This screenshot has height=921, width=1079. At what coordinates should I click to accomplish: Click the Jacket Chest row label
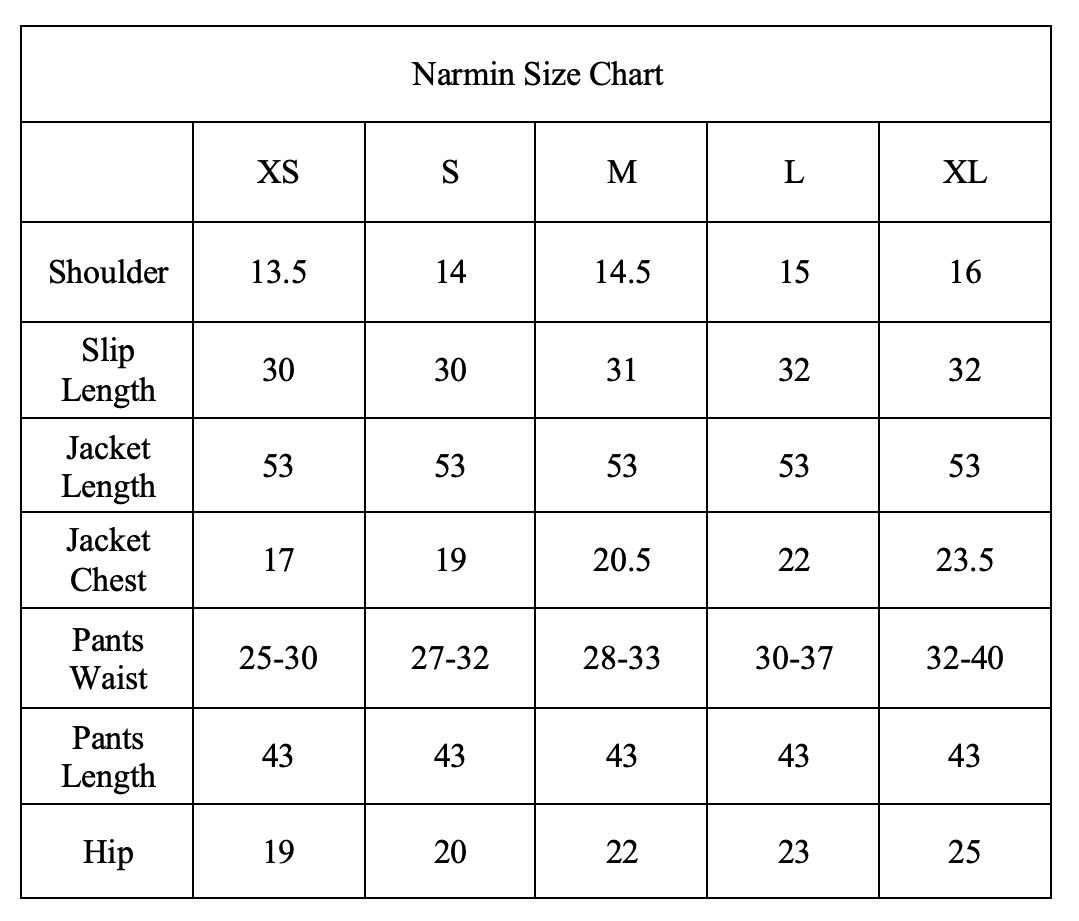108,560
